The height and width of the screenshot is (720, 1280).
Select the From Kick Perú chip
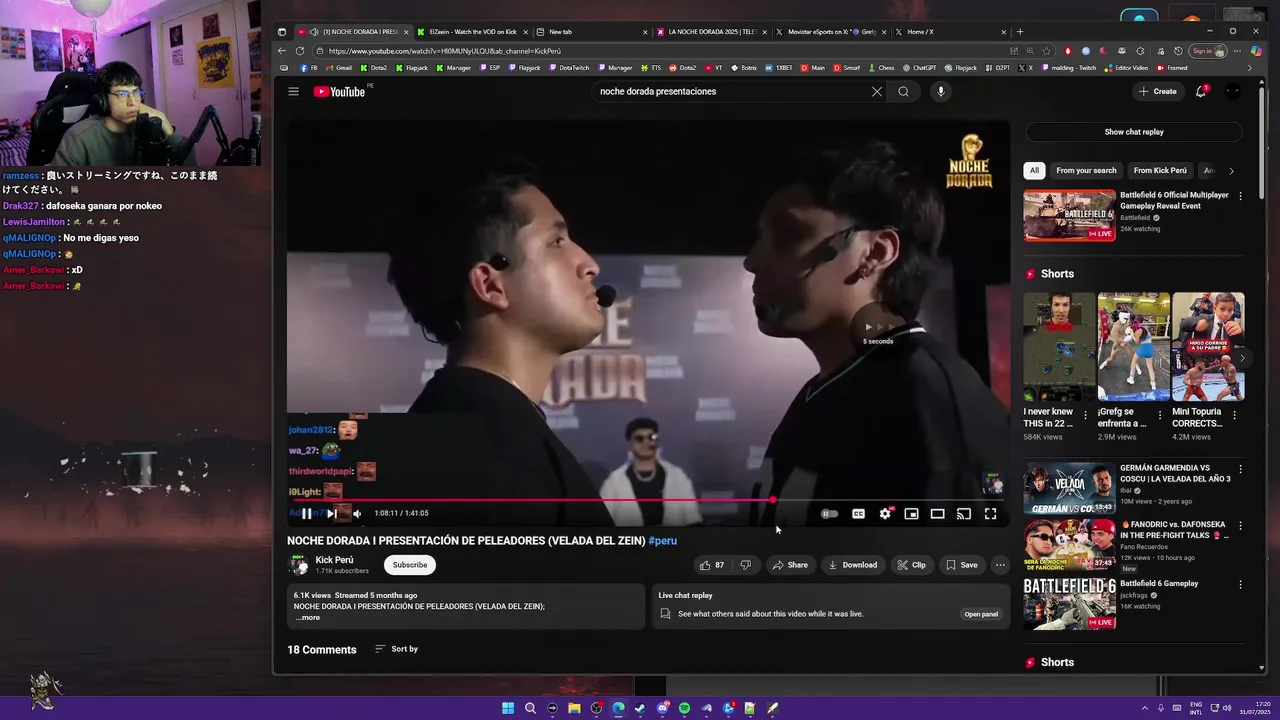click(1160, 170)
